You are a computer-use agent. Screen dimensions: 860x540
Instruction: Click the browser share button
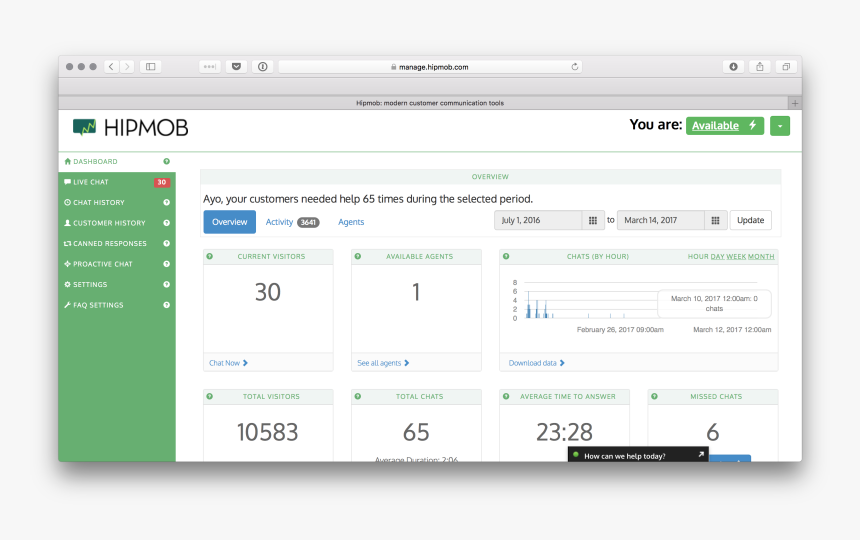(760, 66)
